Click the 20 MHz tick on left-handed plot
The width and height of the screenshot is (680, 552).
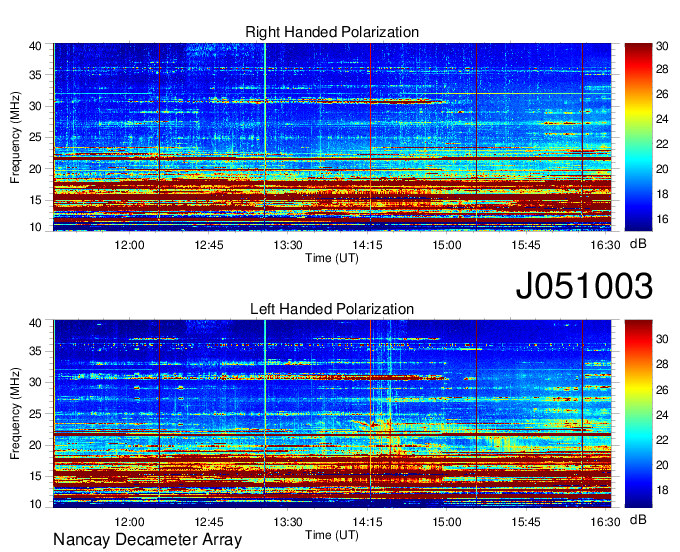[35, 445]
